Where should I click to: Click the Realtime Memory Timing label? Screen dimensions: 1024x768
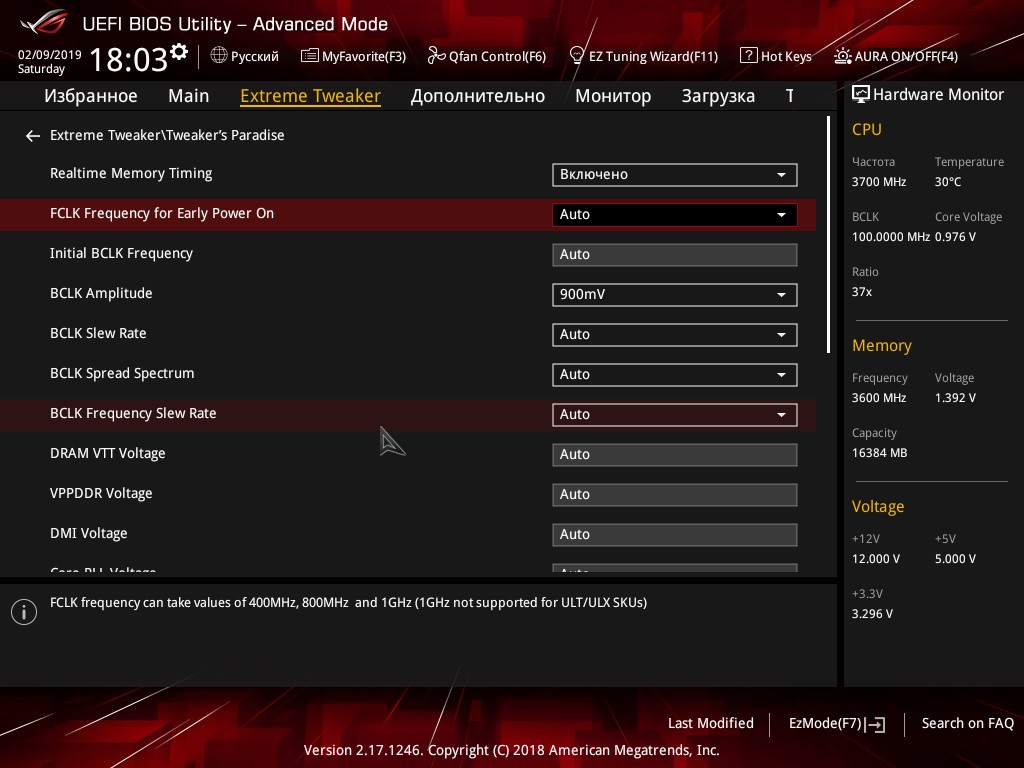tap(131, 174)
